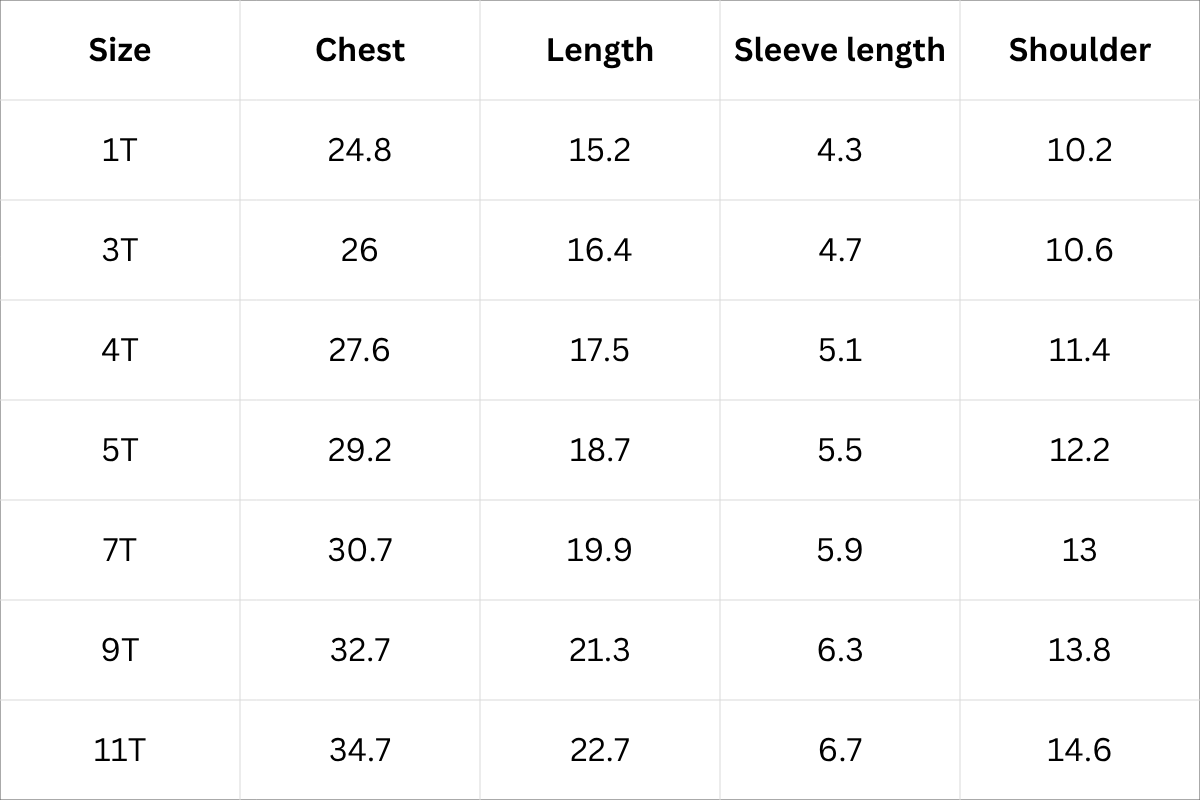Click the 7T size cell
1200x800 pixels.
coord(120,550)
